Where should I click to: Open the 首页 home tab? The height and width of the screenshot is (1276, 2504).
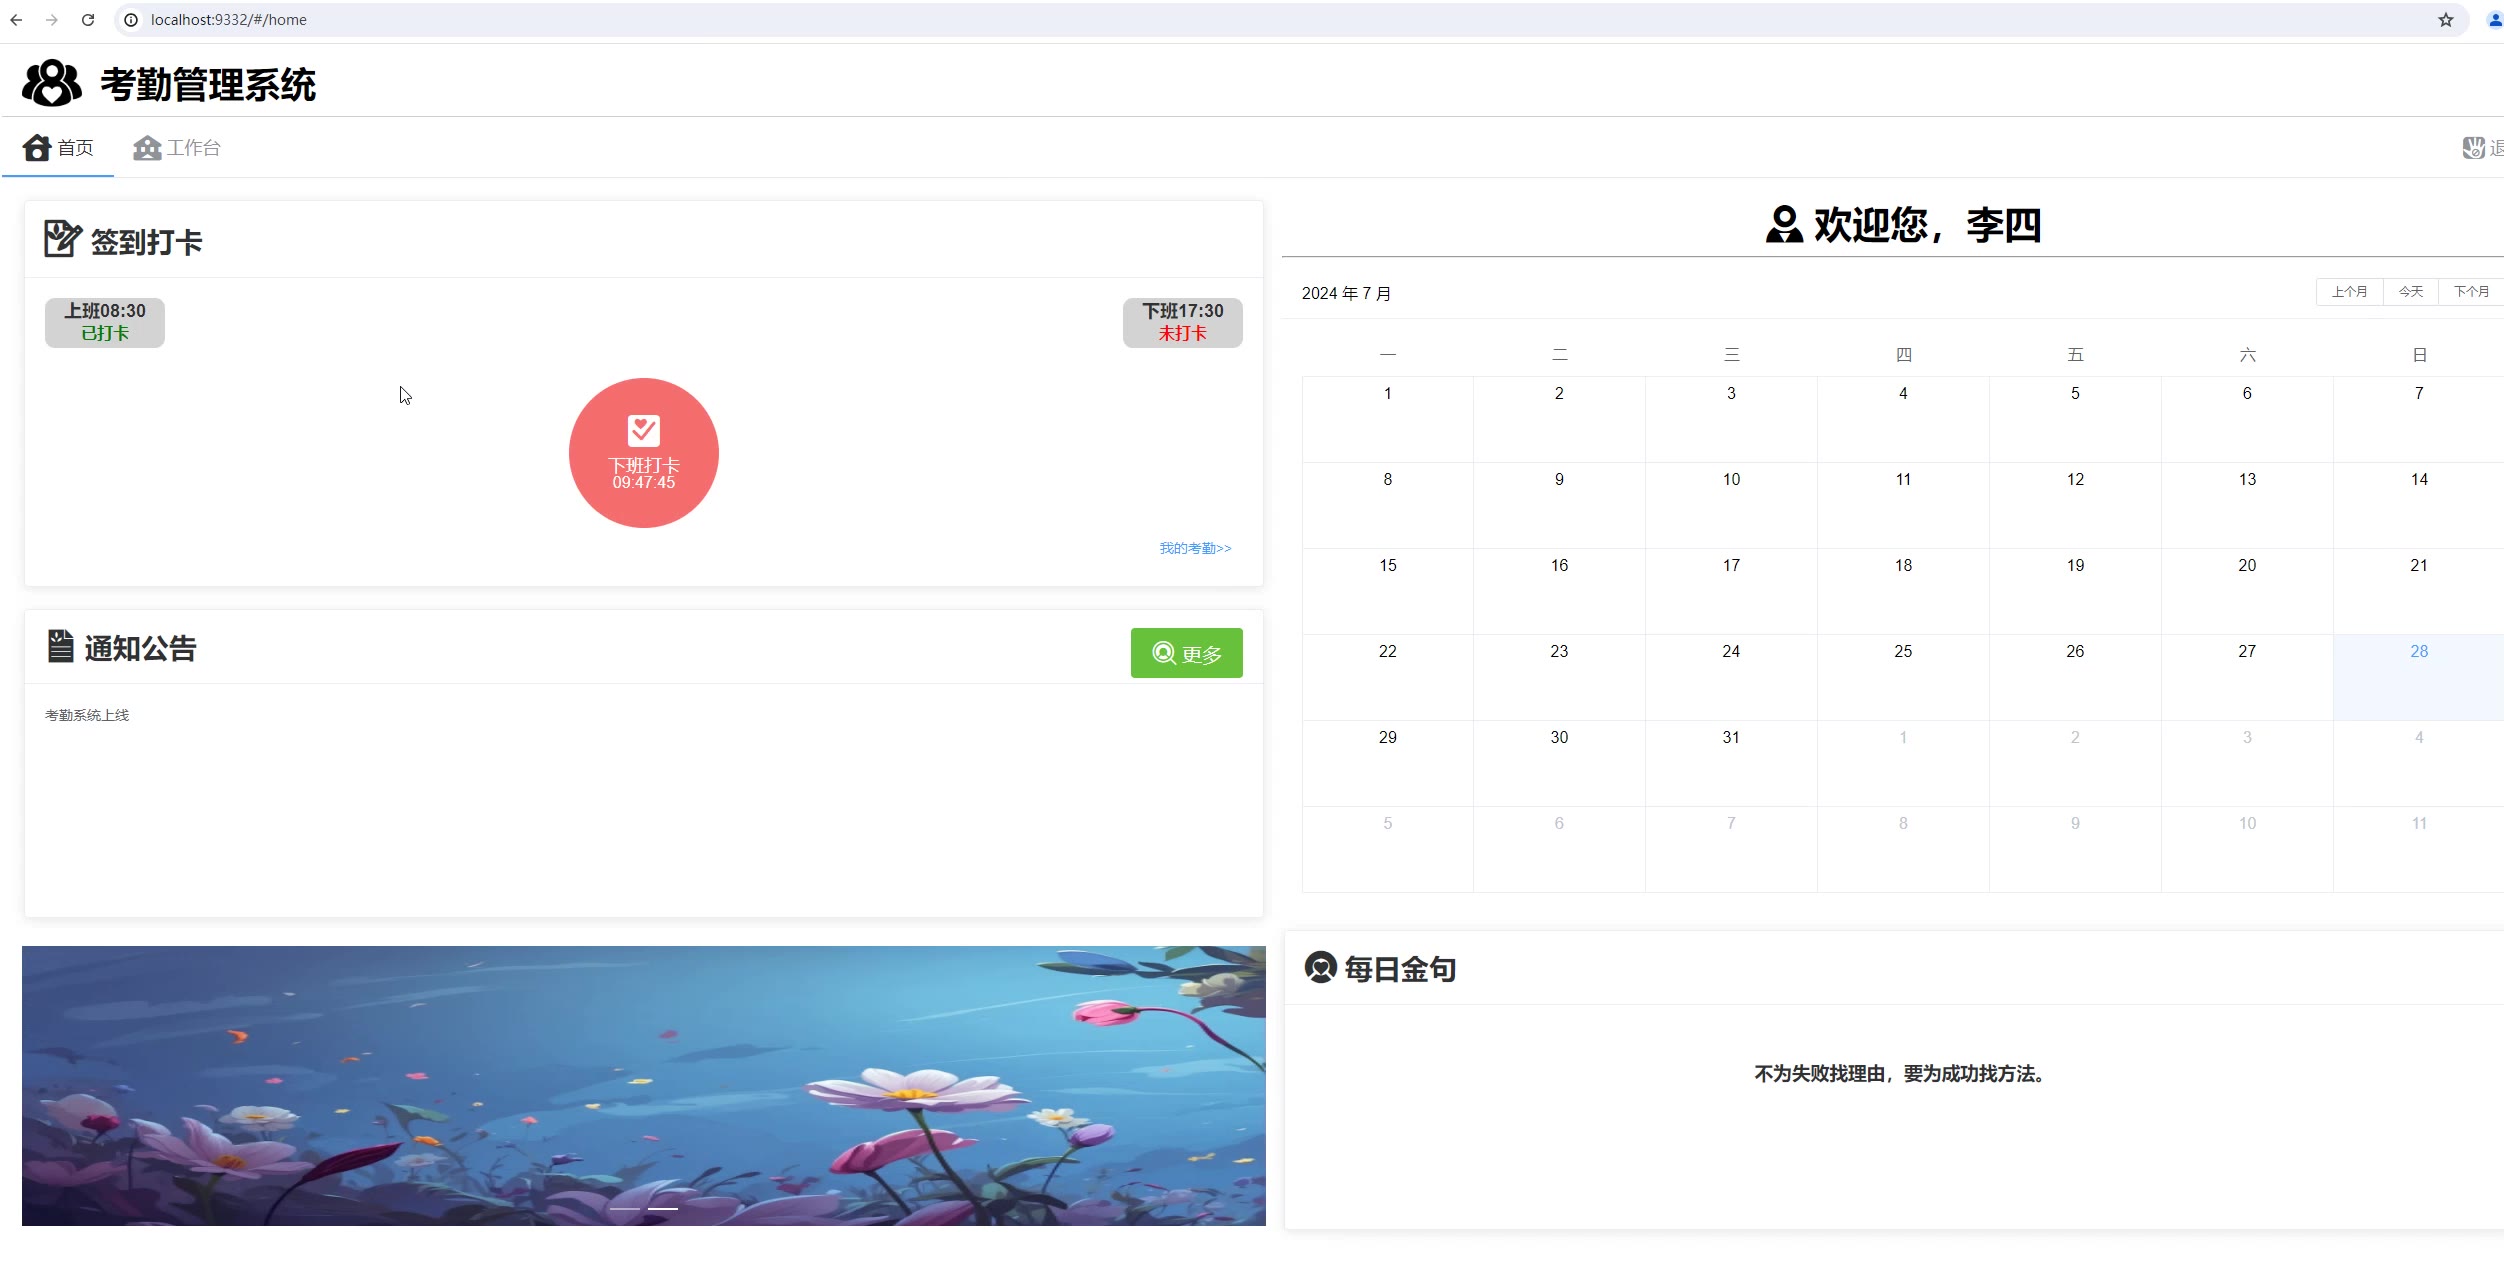click(59, 148)
